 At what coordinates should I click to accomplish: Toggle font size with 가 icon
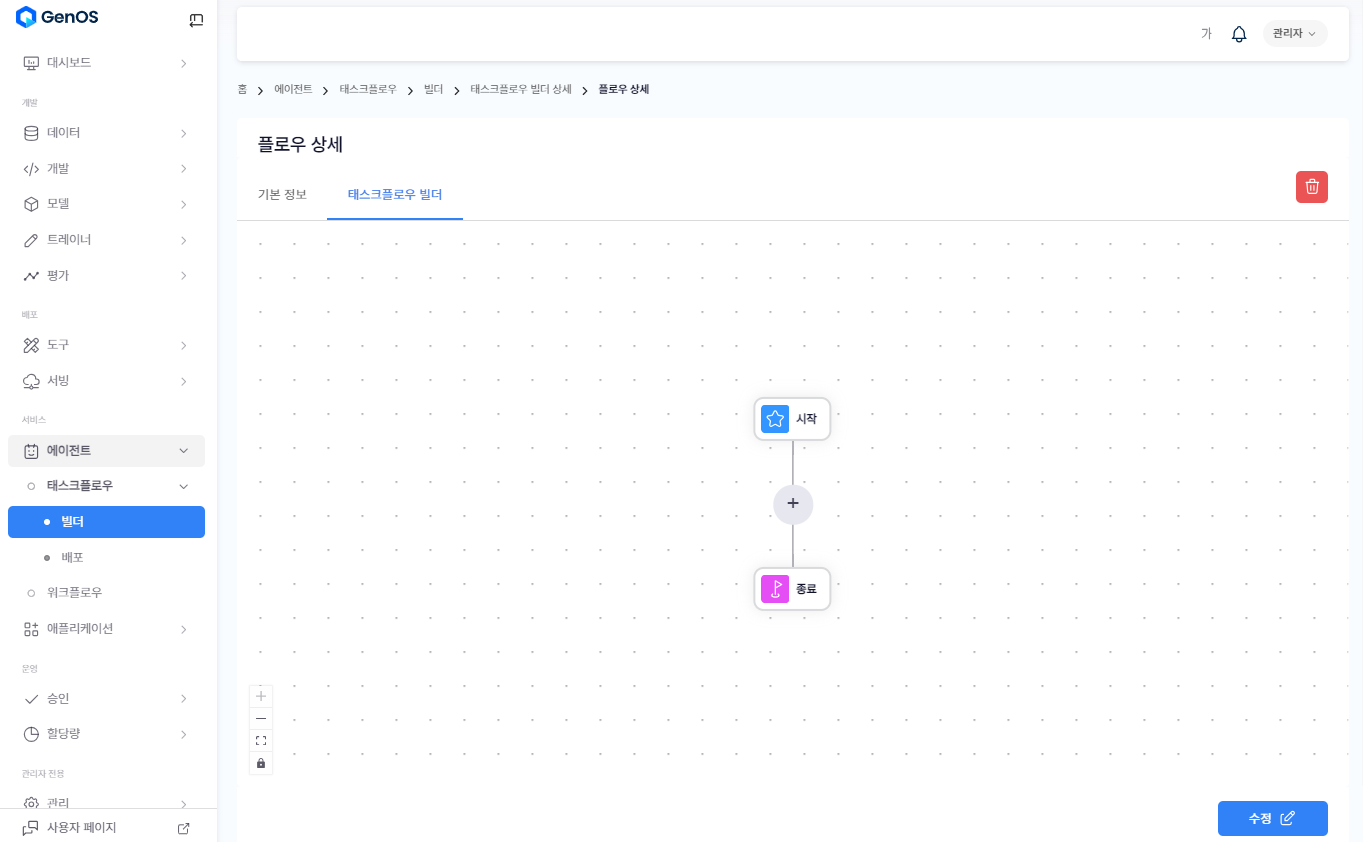click(1206, 34)
